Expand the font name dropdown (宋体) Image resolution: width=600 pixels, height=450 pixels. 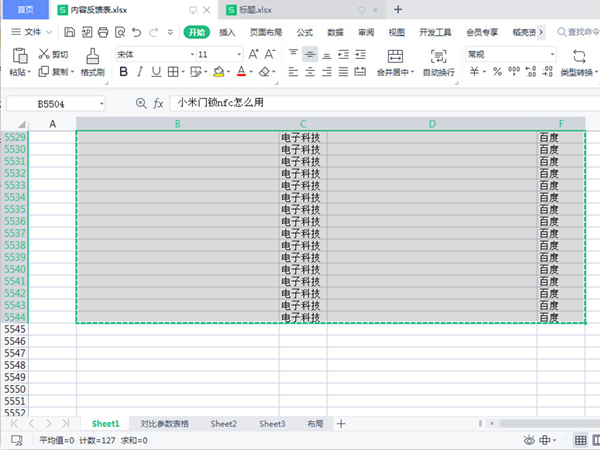(186, 54)
